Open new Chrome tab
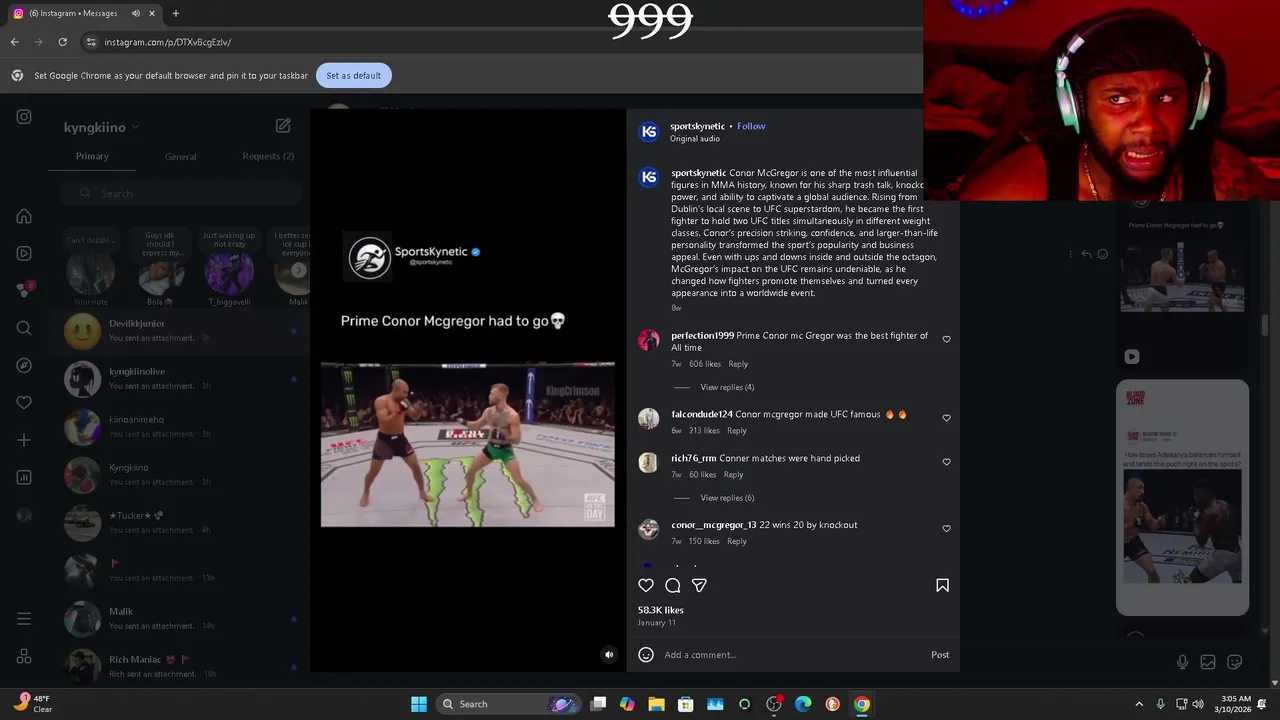Image resolution: width=1280 pixels, height=720 pixels. 176,13
